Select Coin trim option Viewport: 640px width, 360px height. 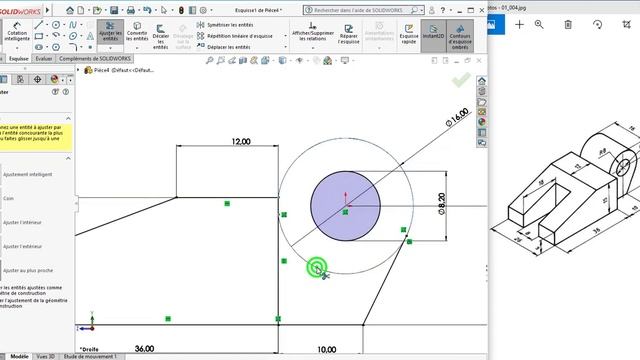pos(8,198)
